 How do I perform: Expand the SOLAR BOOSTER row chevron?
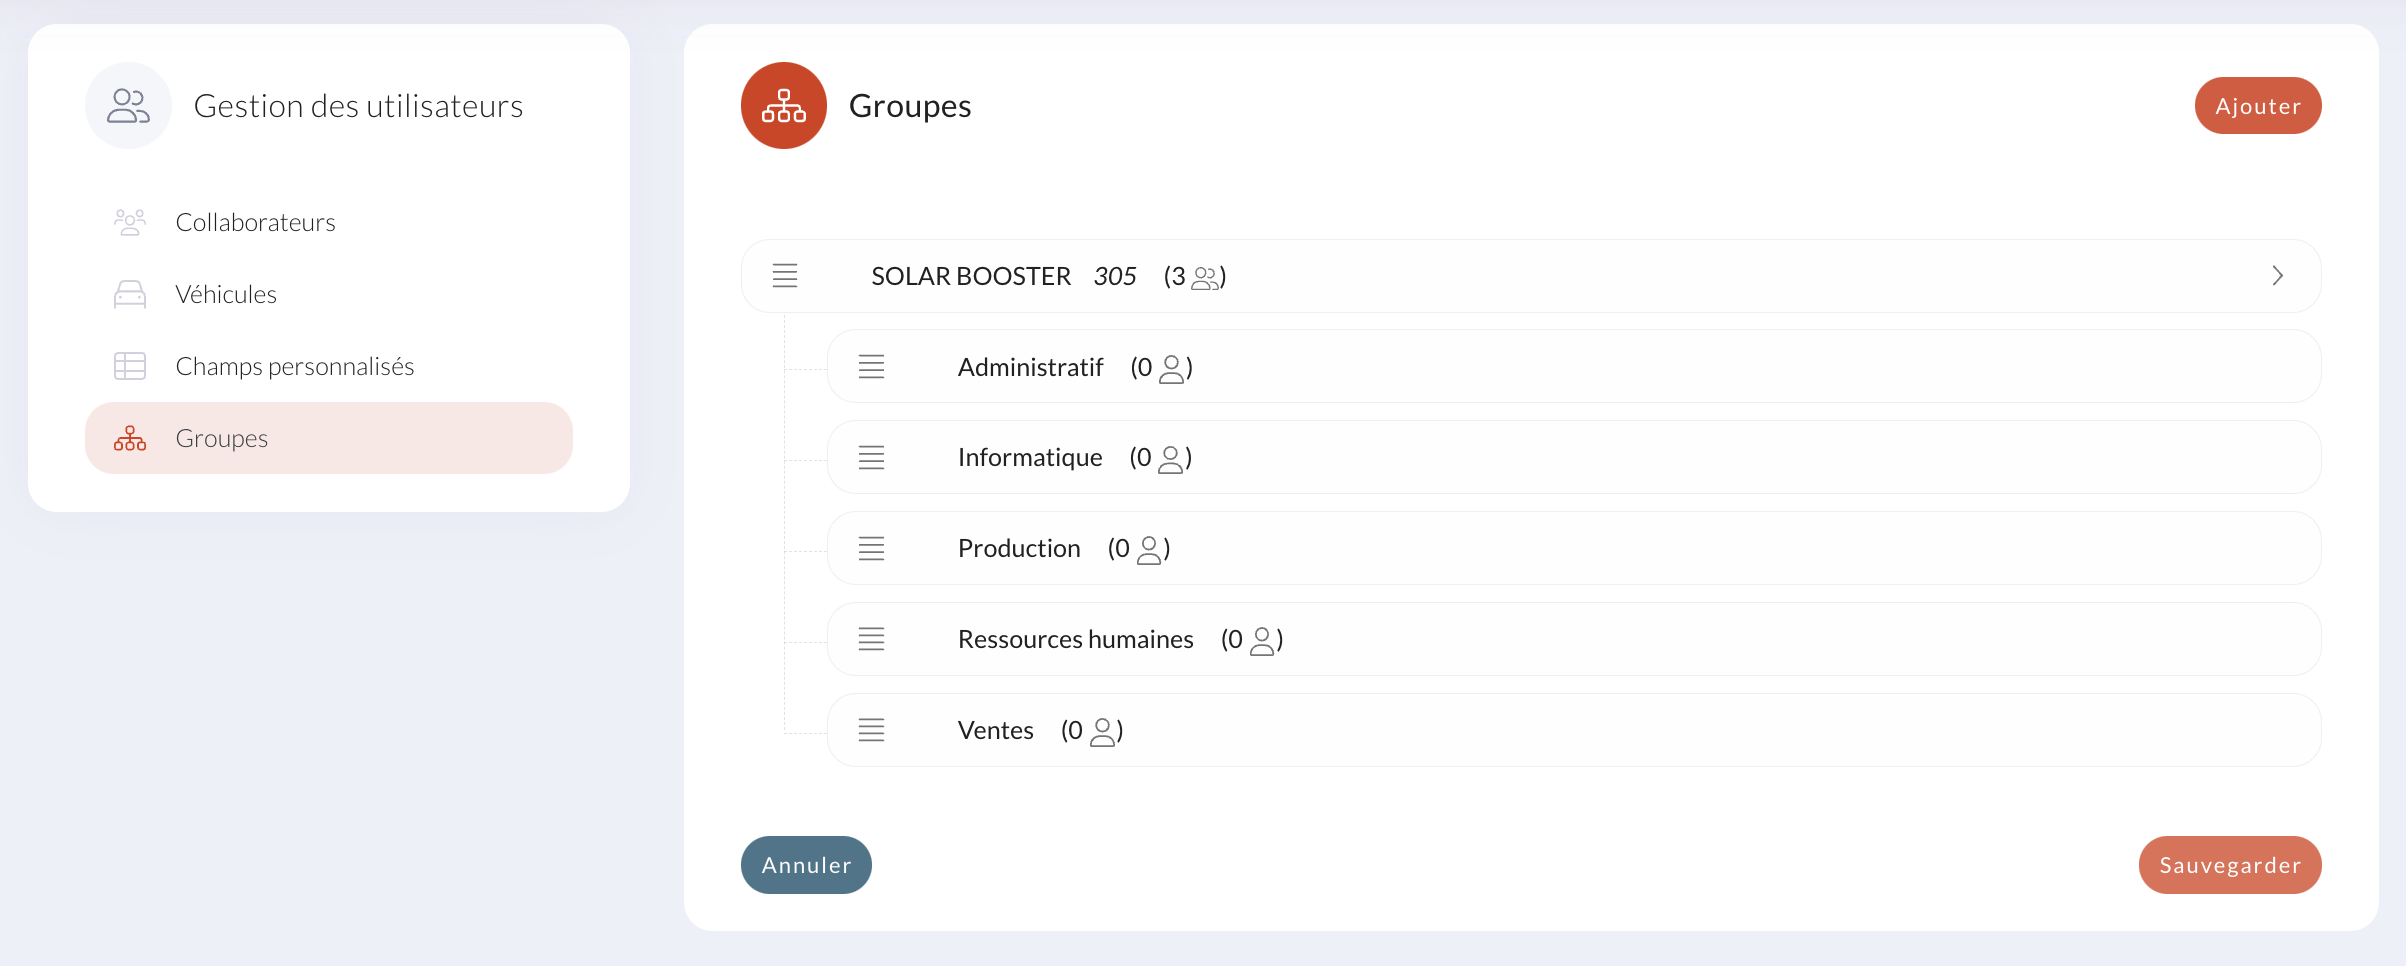2278,276
